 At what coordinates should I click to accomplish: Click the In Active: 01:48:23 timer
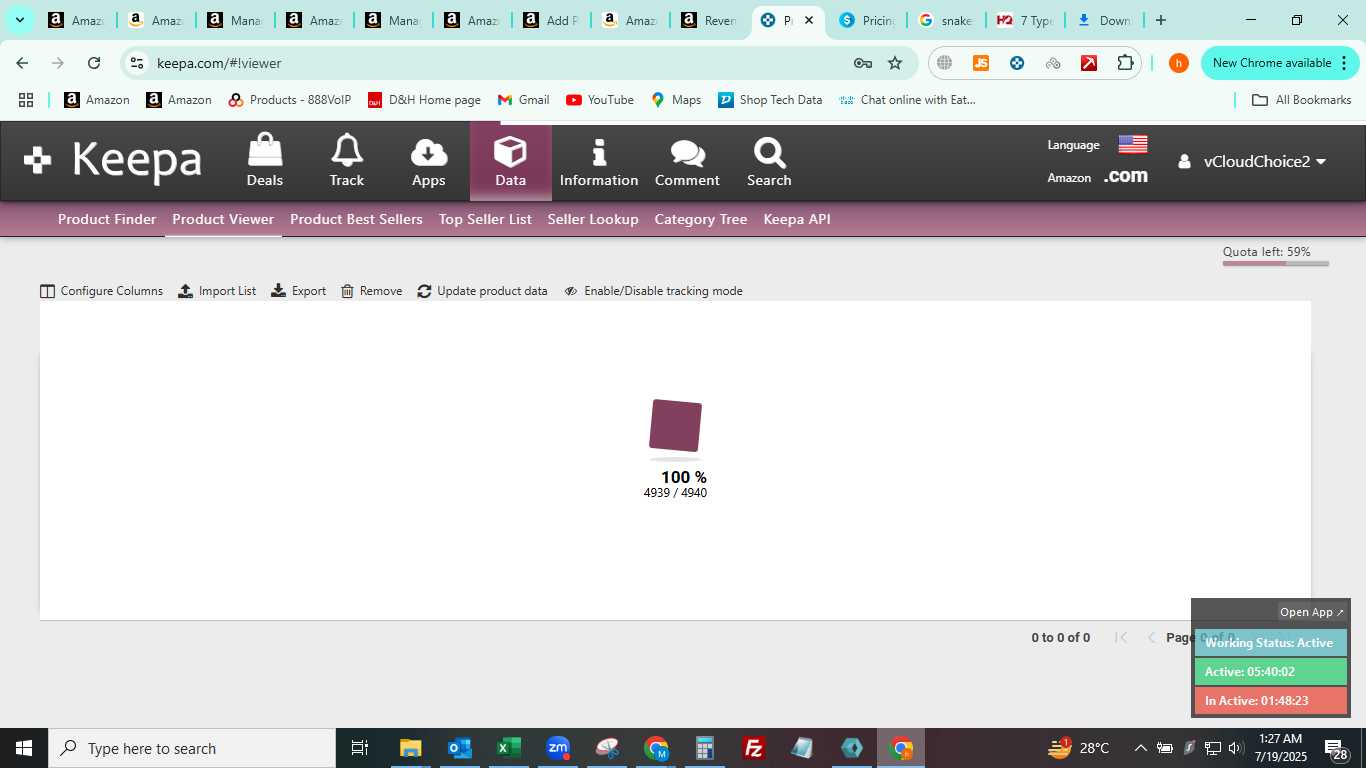(x=1270, y=701)
